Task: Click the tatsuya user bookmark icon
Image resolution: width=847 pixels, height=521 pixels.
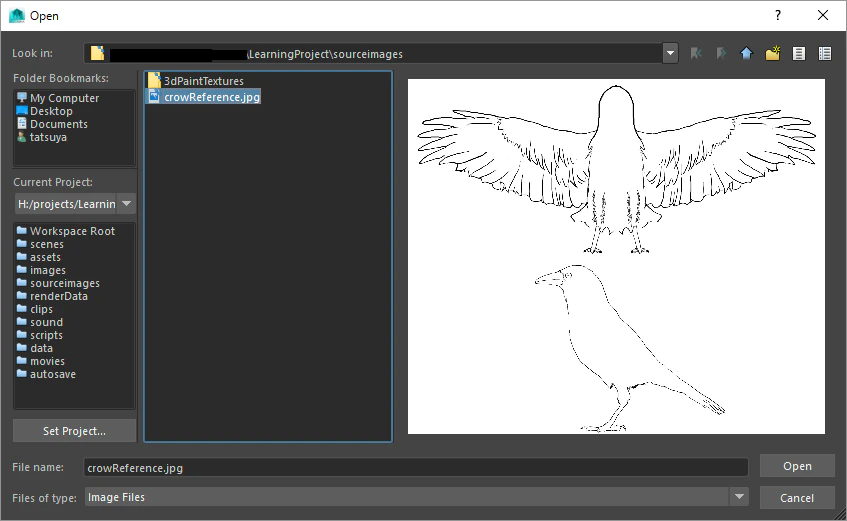Action: (22, 137)
